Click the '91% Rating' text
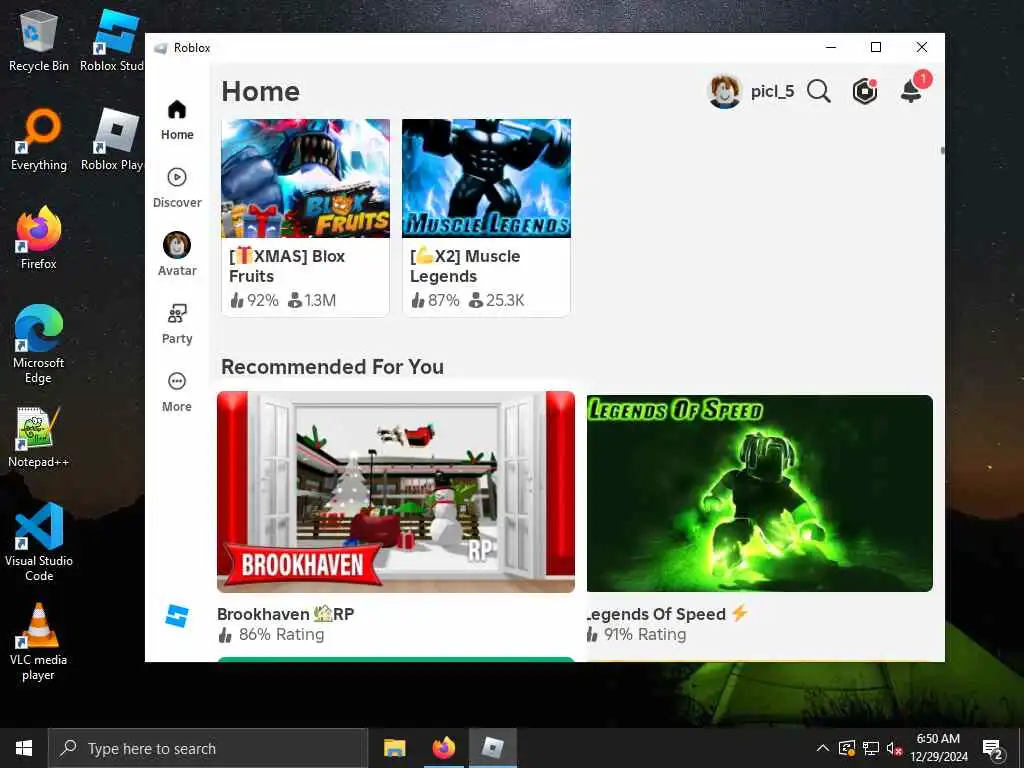 click(x=645, y=635)
